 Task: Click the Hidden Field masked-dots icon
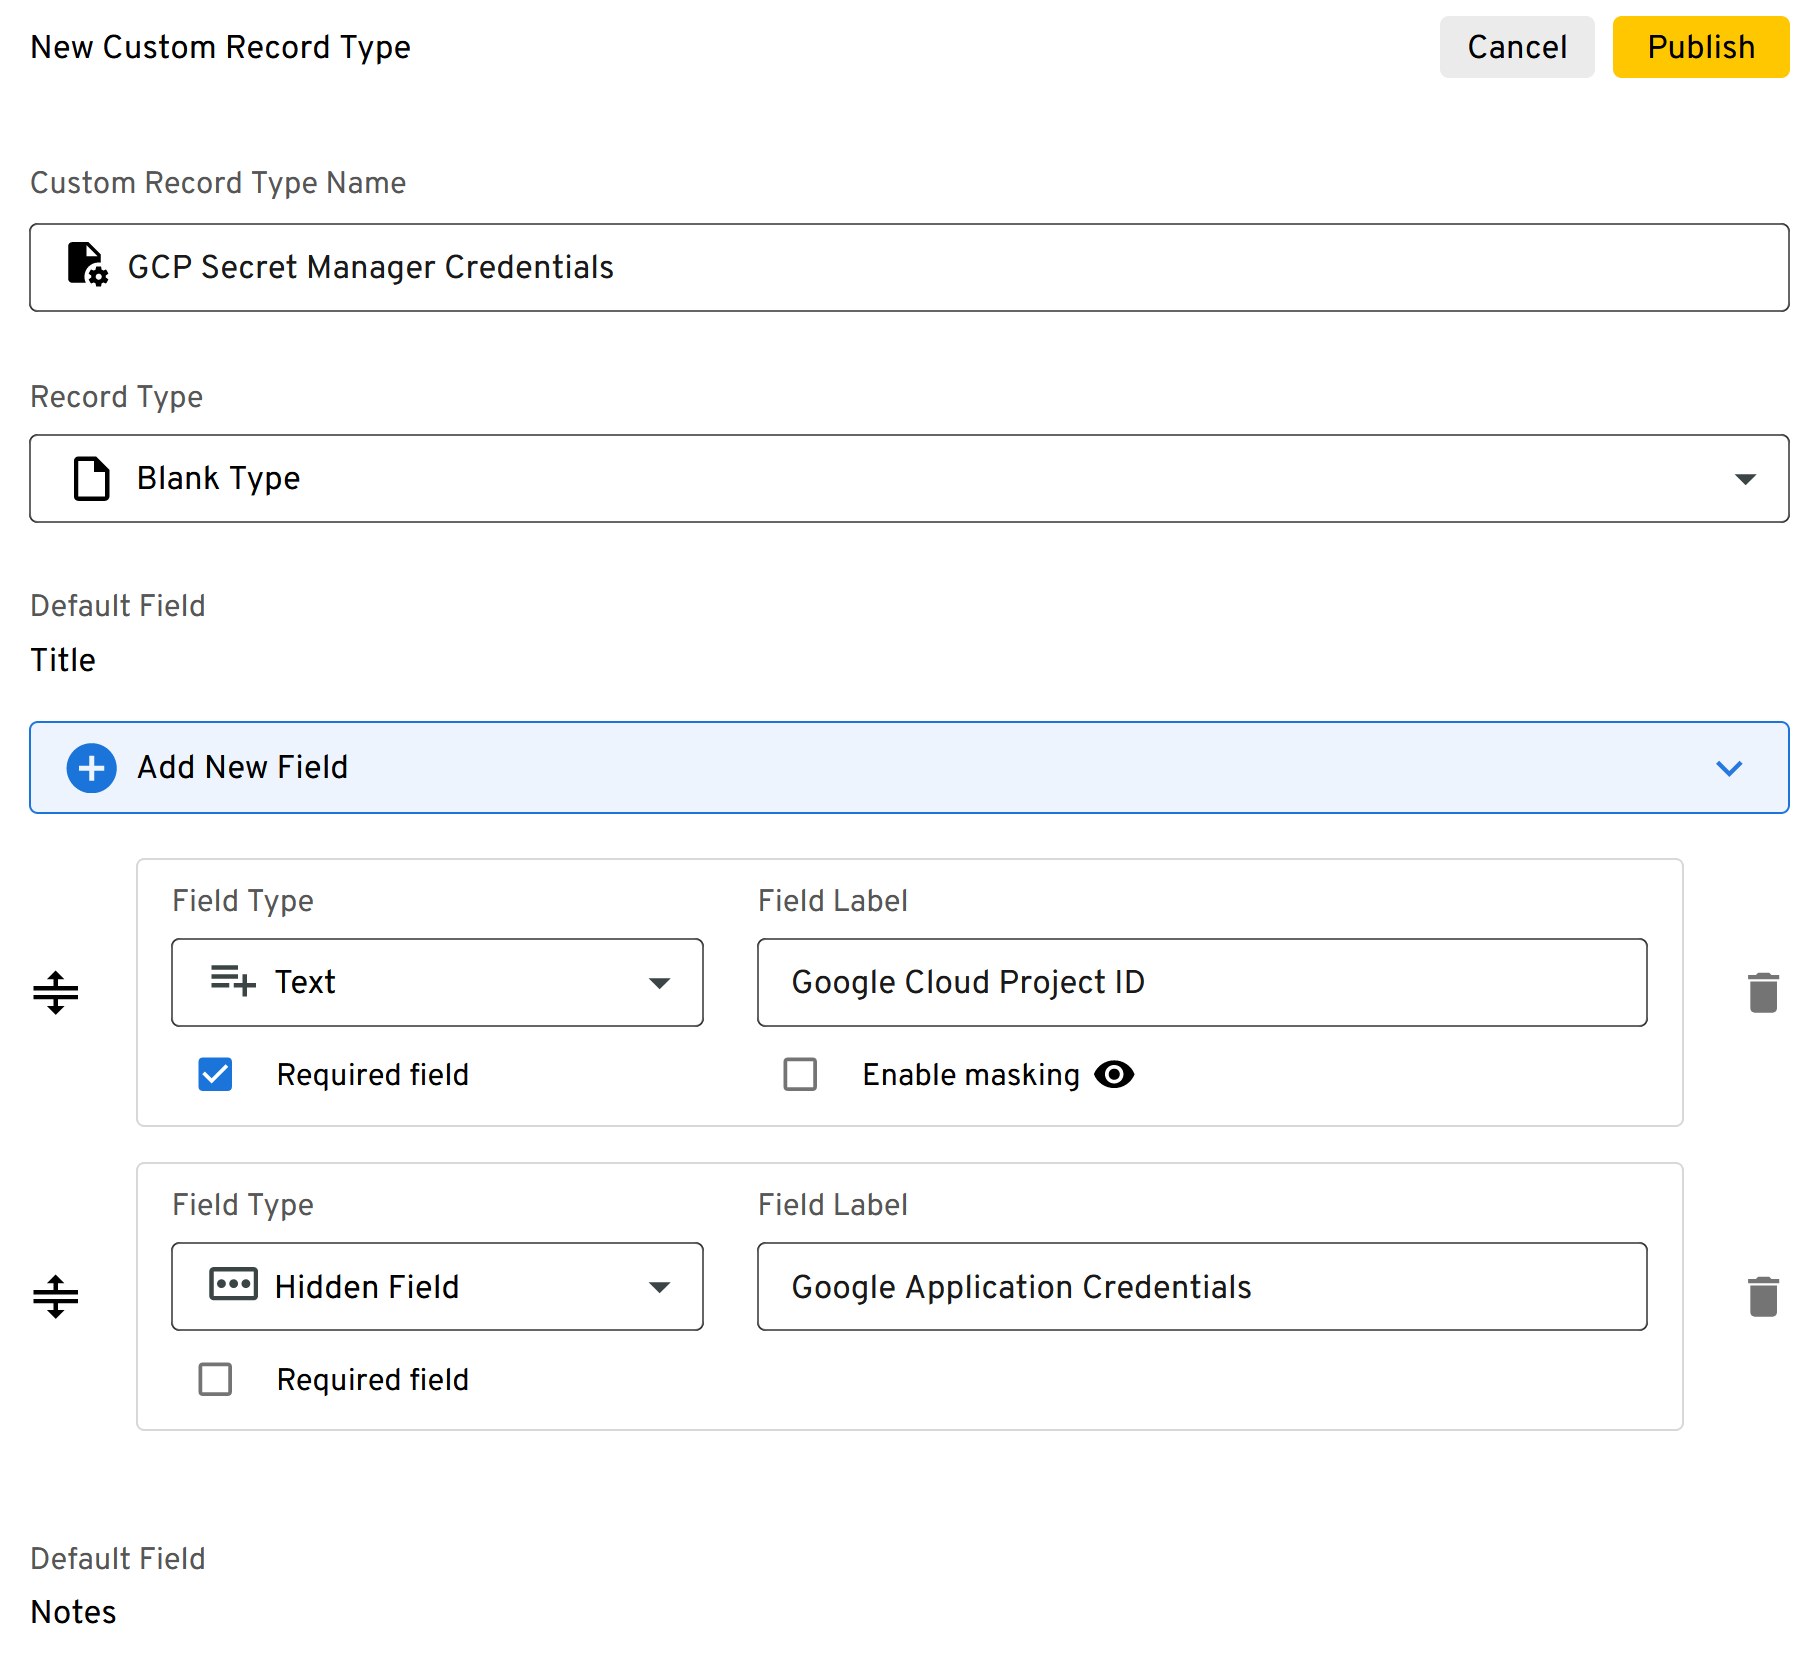231,1286
